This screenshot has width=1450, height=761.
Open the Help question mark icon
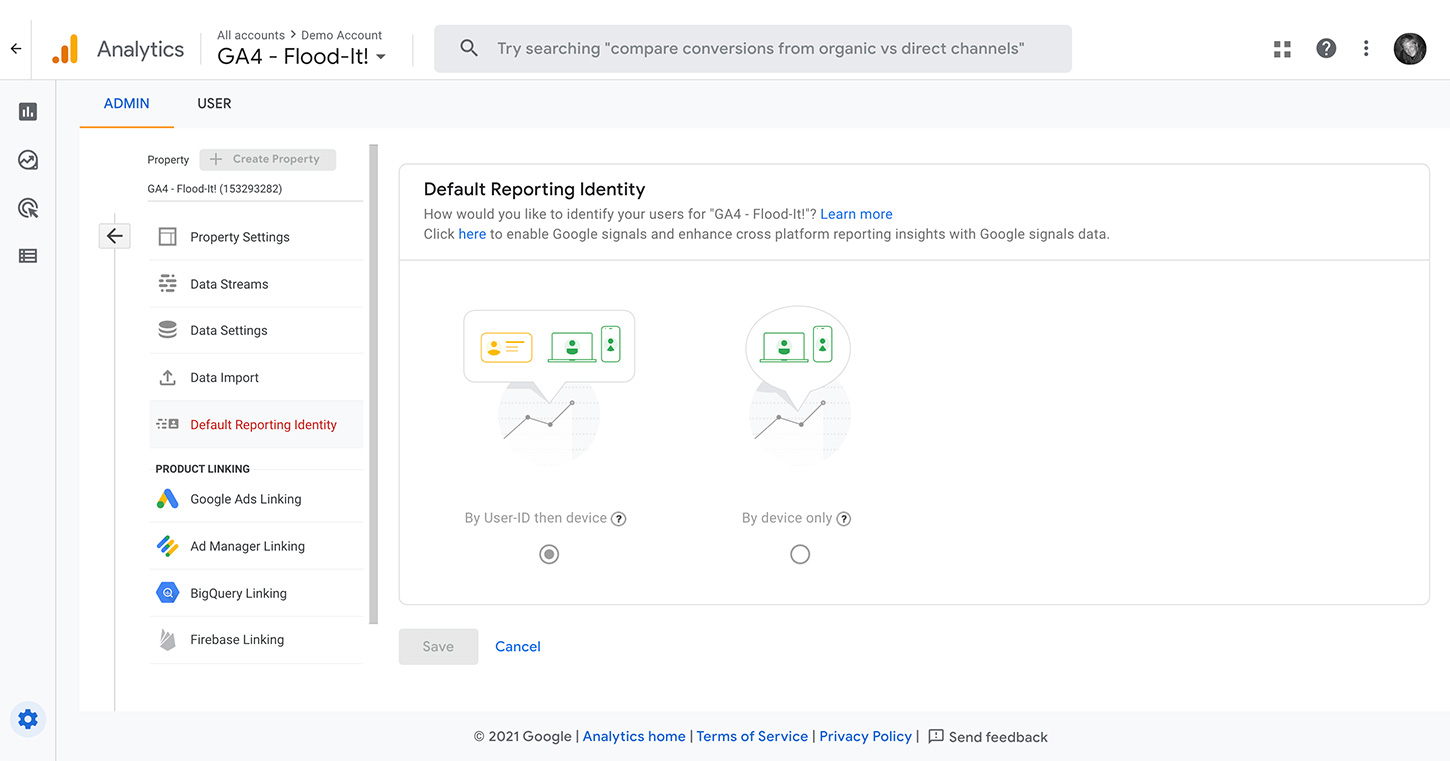(1326, 48)
